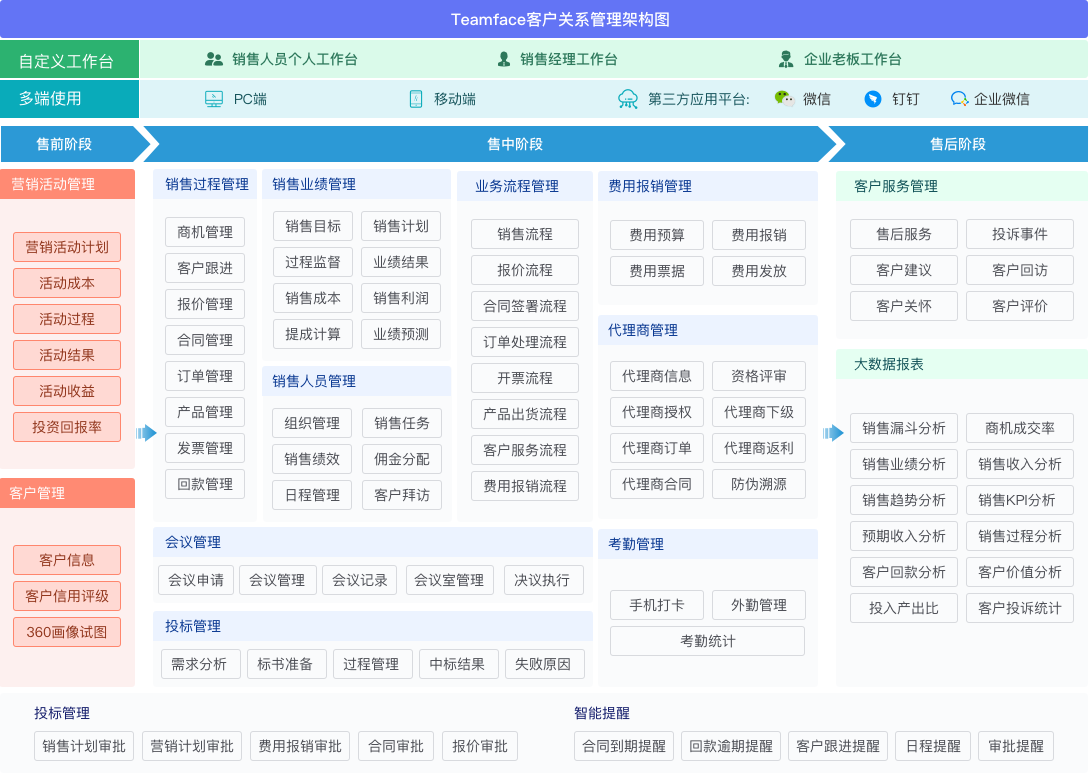1090x780 pixels.
Task: Select the 移动端 mobile phone icon
Action: pos(415,98)
